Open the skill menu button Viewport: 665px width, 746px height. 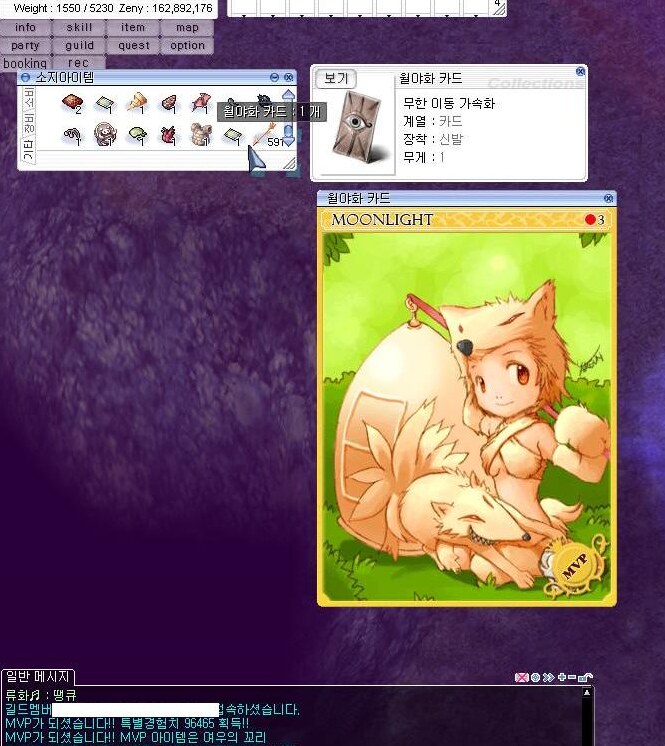79,28
